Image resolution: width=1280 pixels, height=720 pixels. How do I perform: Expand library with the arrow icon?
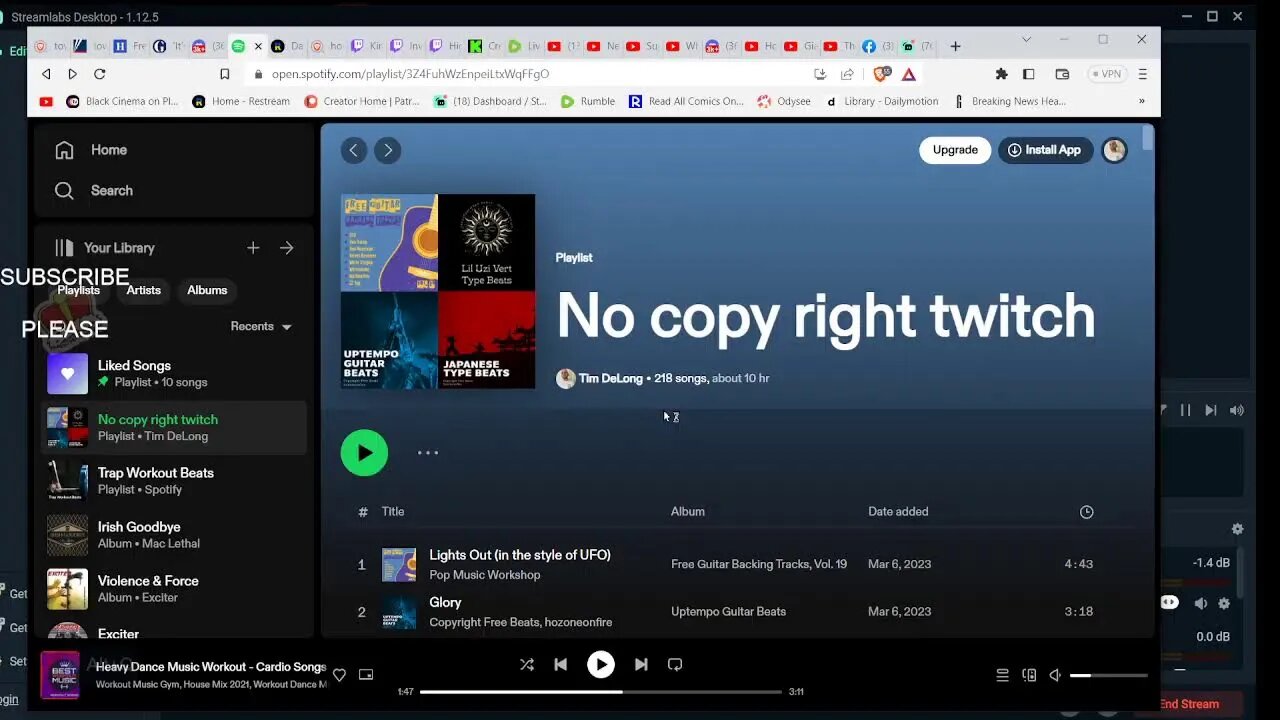tap(287, 248)
